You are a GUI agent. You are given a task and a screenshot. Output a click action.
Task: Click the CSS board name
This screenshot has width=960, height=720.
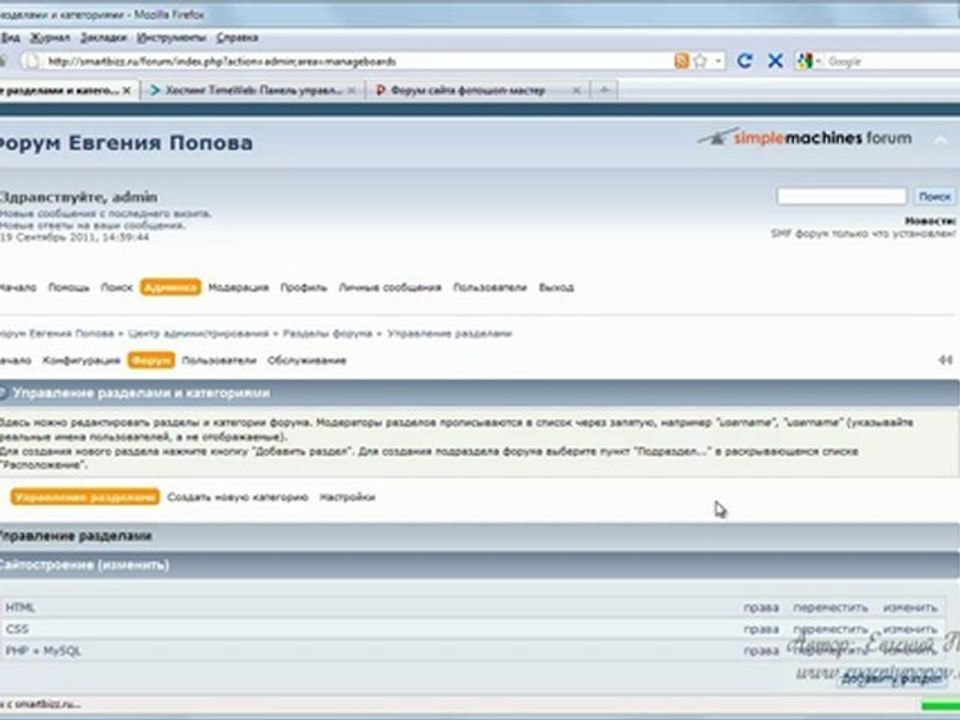pos(17,629)
